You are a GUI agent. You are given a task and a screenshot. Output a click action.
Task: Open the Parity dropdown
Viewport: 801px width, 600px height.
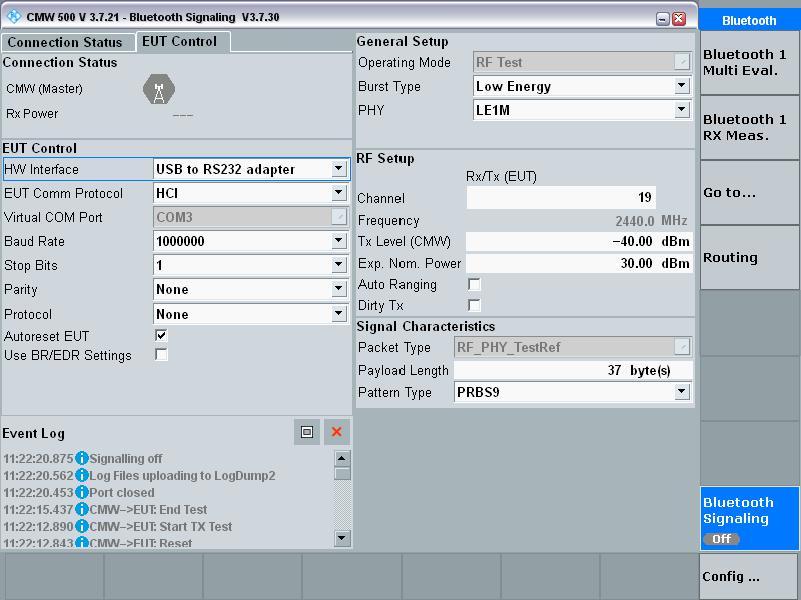[339, 289]
